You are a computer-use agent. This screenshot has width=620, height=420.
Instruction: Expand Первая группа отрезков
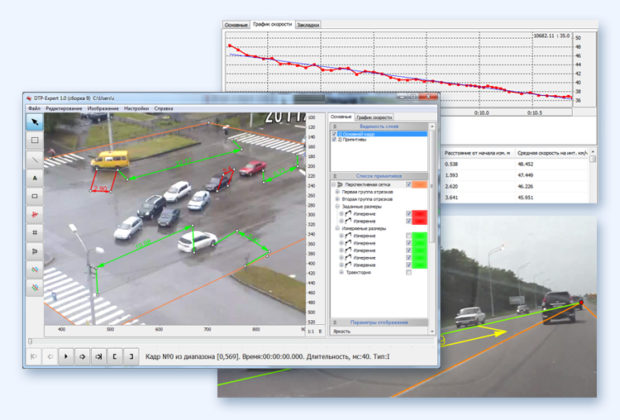[x=338, y=192]
